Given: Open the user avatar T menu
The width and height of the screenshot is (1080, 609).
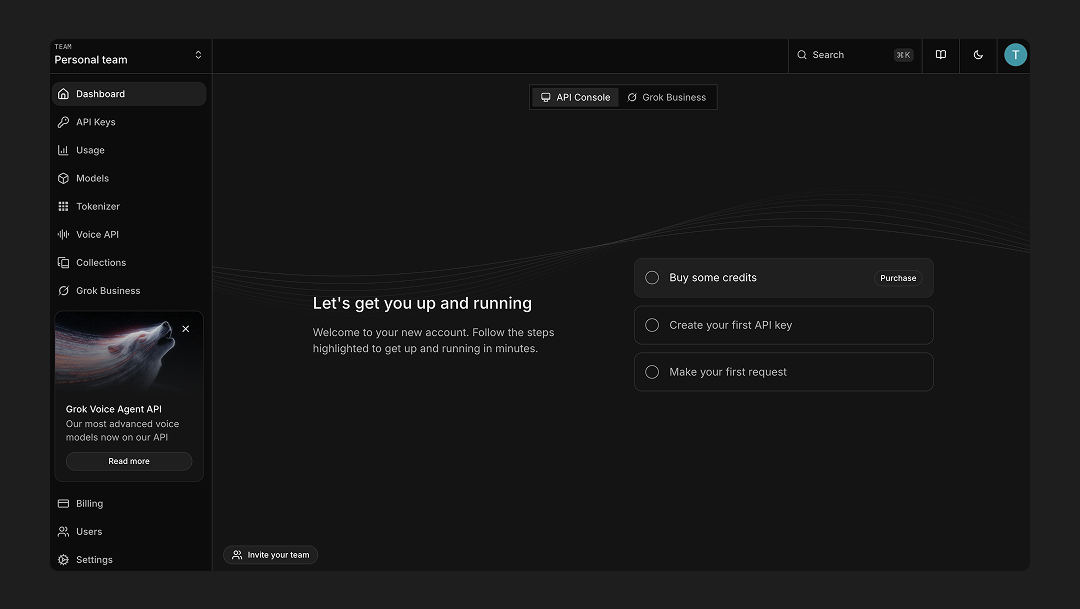Looking at the screenshot, I should 1015,55.
